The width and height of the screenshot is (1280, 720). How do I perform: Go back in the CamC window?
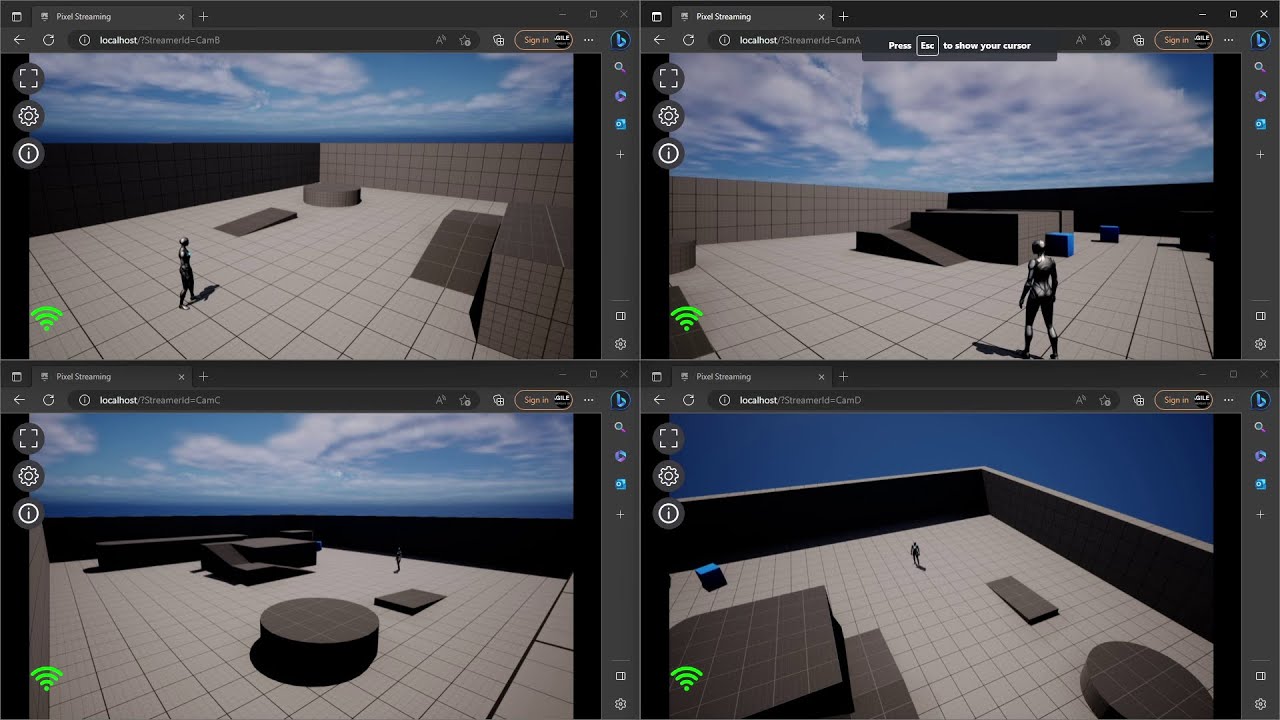pos(19,400)
